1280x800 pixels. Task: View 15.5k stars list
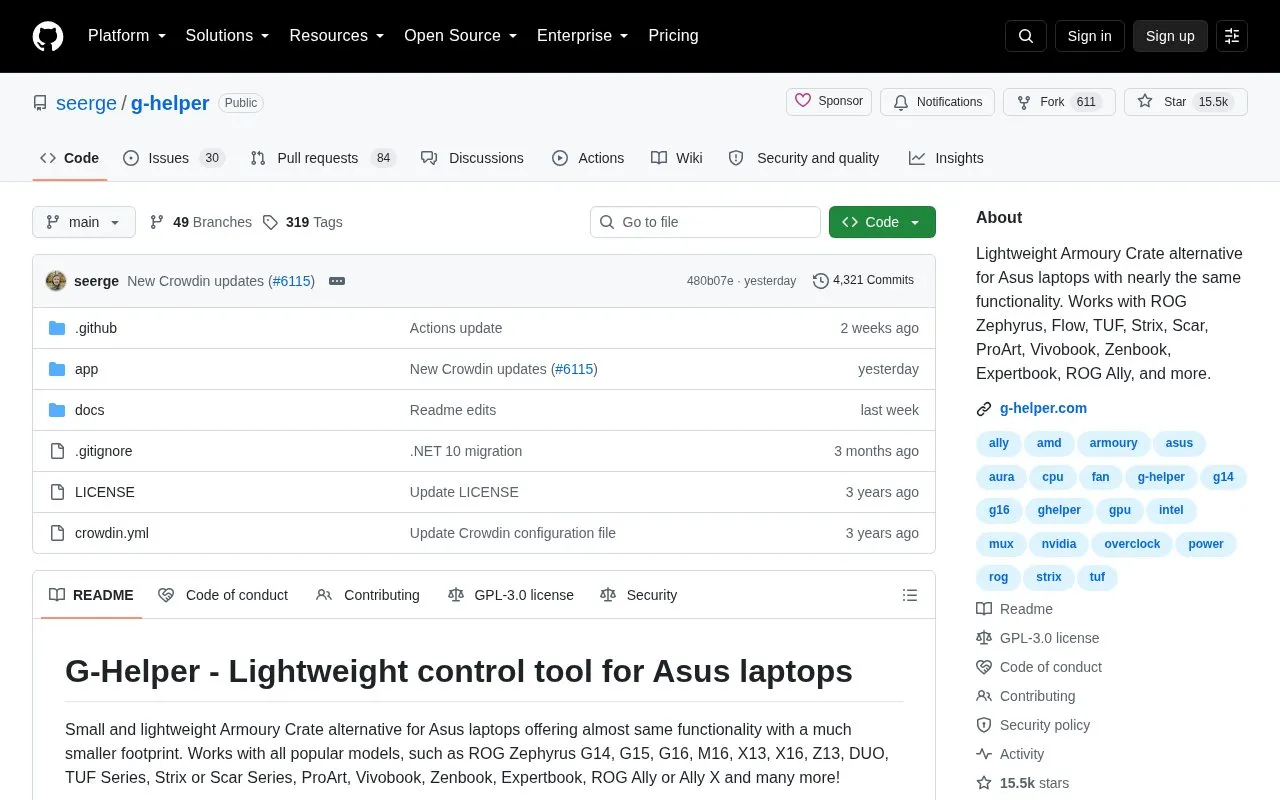click(1034, 783)
